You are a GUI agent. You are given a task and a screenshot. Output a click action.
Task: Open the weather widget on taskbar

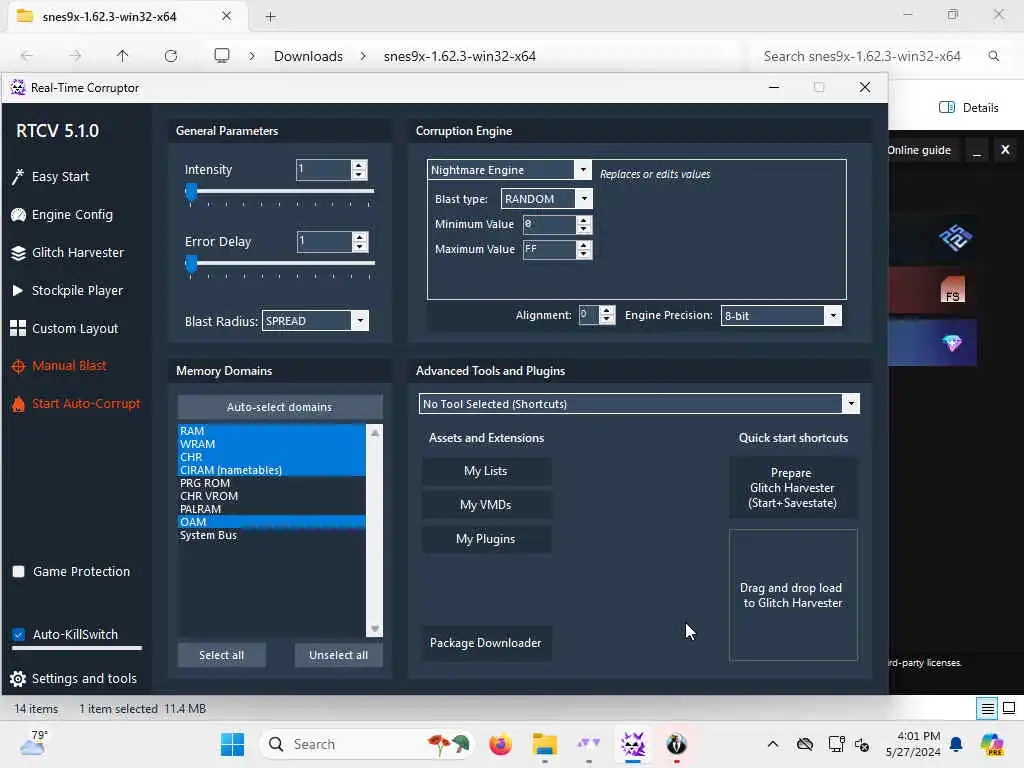tap(34, 743)
